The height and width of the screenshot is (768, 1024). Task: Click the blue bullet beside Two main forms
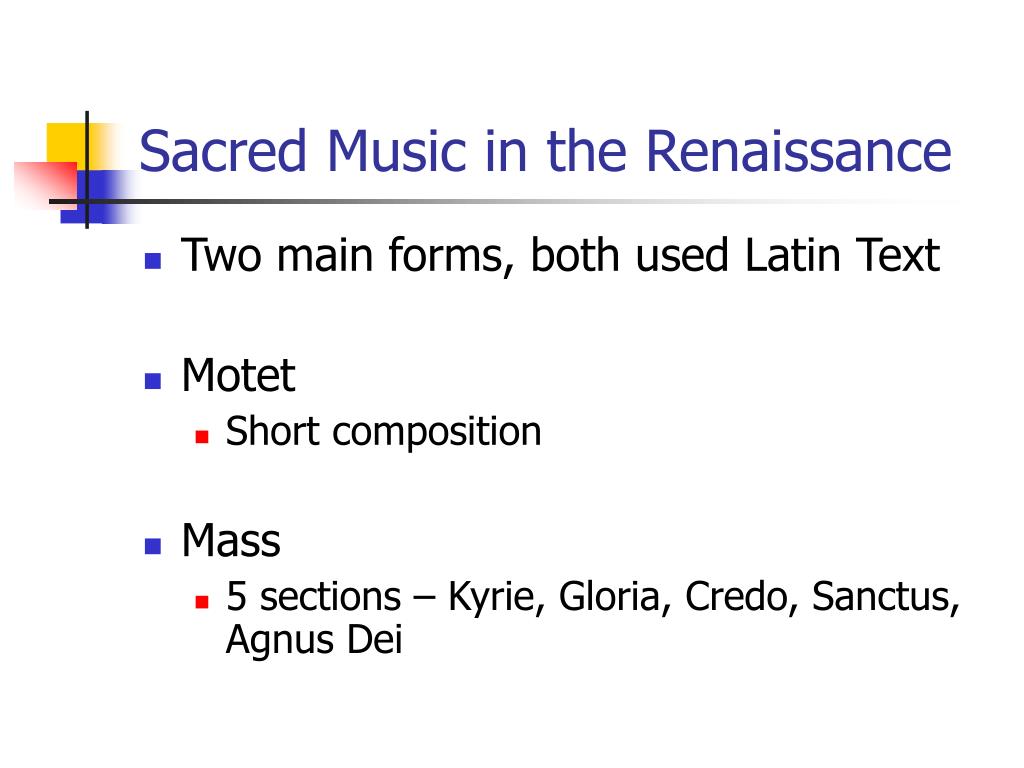pyautogui.click(x=153, y=261)
